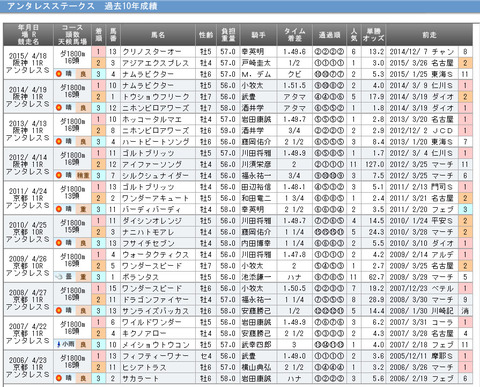Click the sunny weather icon in the 2011 race block
480x387 pixels.
[x=59, y=209]
